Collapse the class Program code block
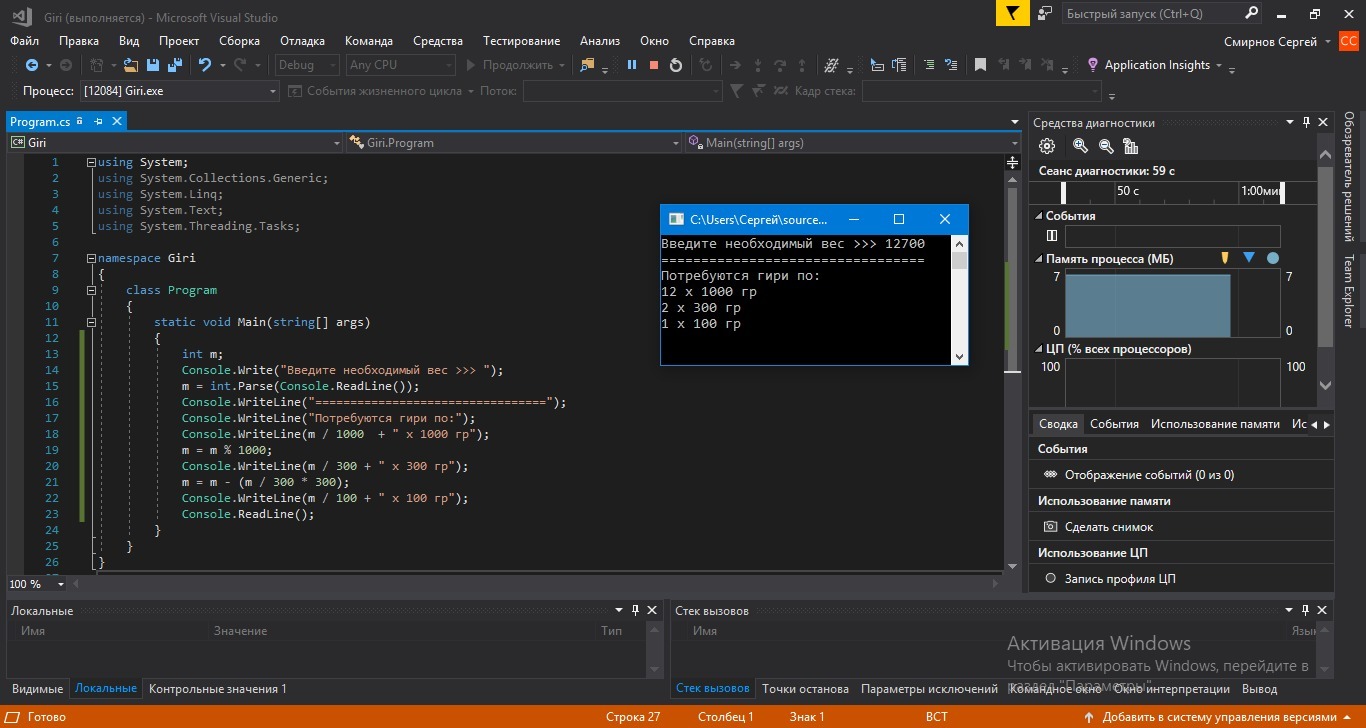The height and width of the screenshot is (728, 1366). pos(91,290)
